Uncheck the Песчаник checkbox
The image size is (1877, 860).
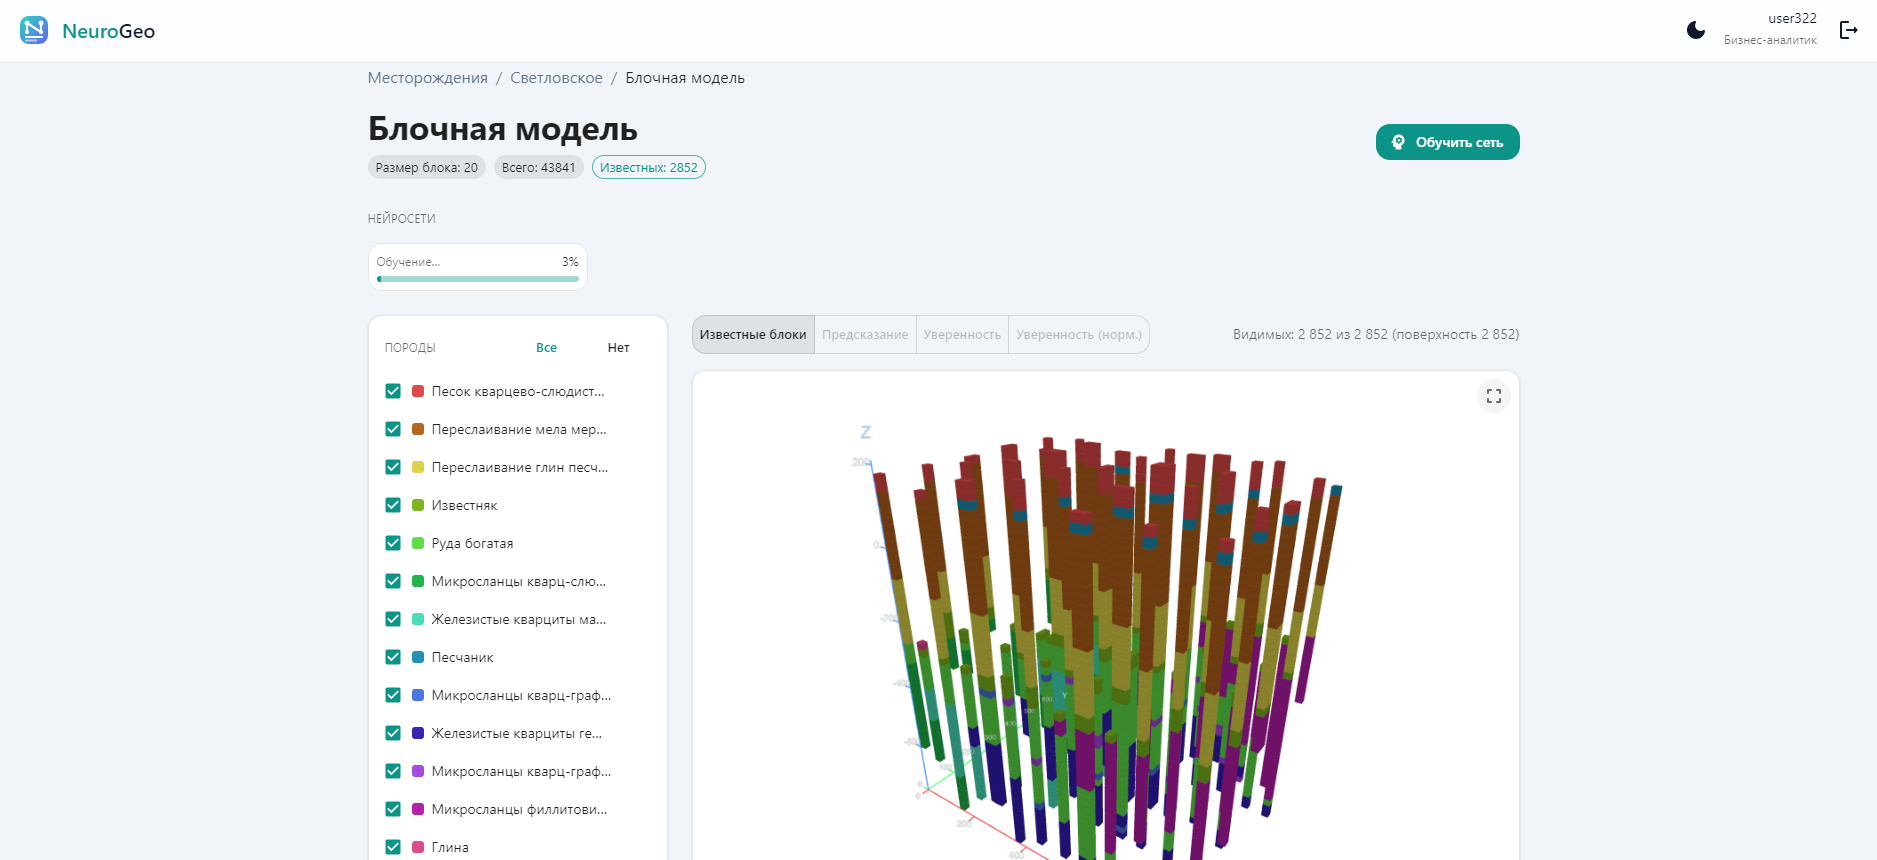pyautogui.click(x=393, y=657)
